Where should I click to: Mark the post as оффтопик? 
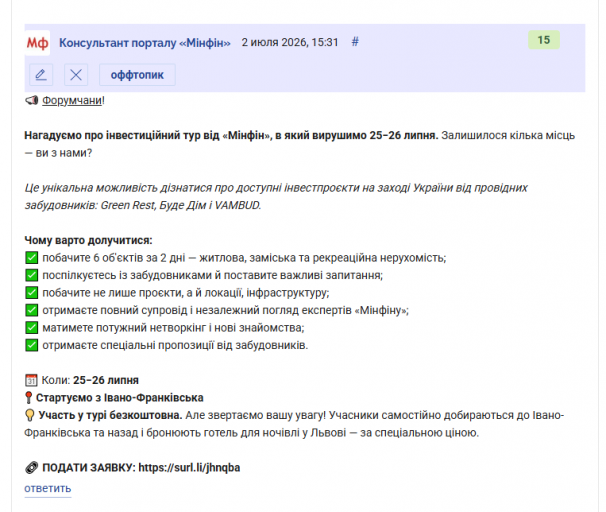tap(137, 75)
